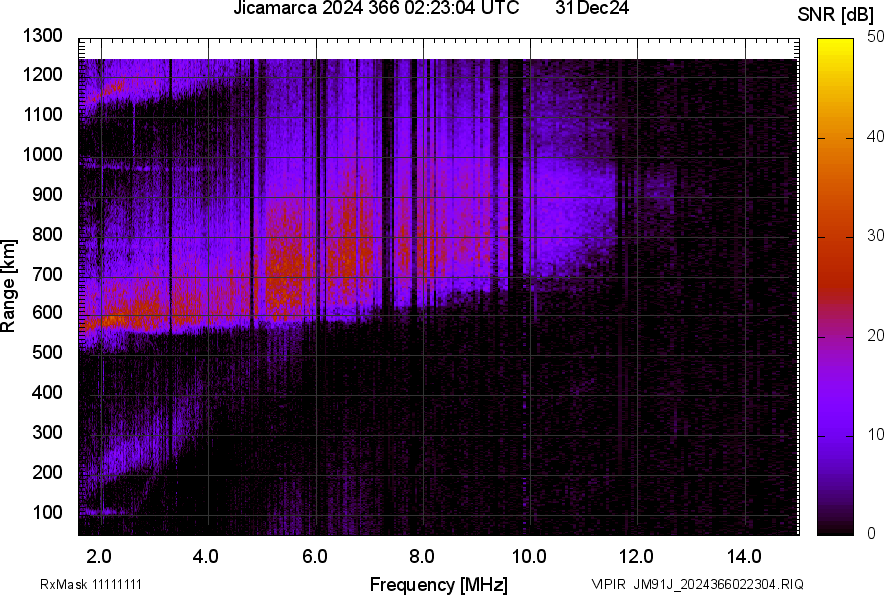Viewport: 884px width, 595px height.
Task: Click range tick label '1300'
Action: 42,36
